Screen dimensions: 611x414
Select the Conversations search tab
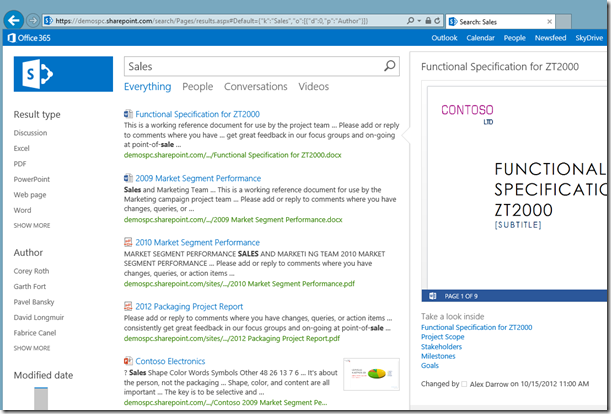pyautogui.click(x=256, y=87)
